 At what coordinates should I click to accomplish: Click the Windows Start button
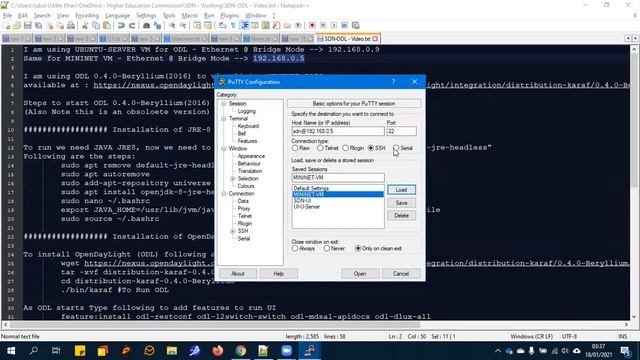point(11,351)
